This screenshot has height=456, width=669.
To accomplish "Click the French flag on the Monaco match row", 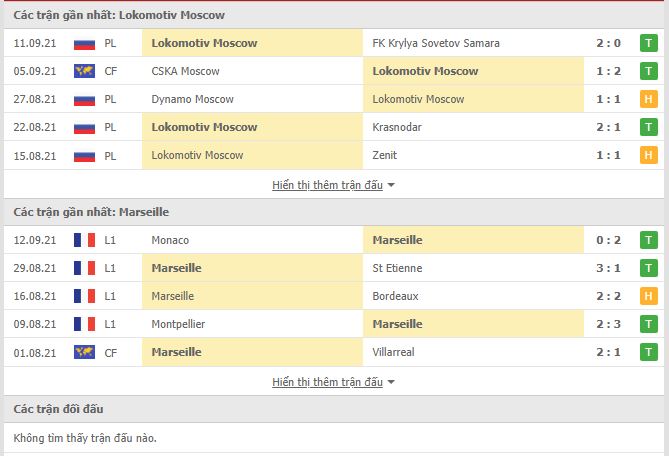I will point(84,240).
